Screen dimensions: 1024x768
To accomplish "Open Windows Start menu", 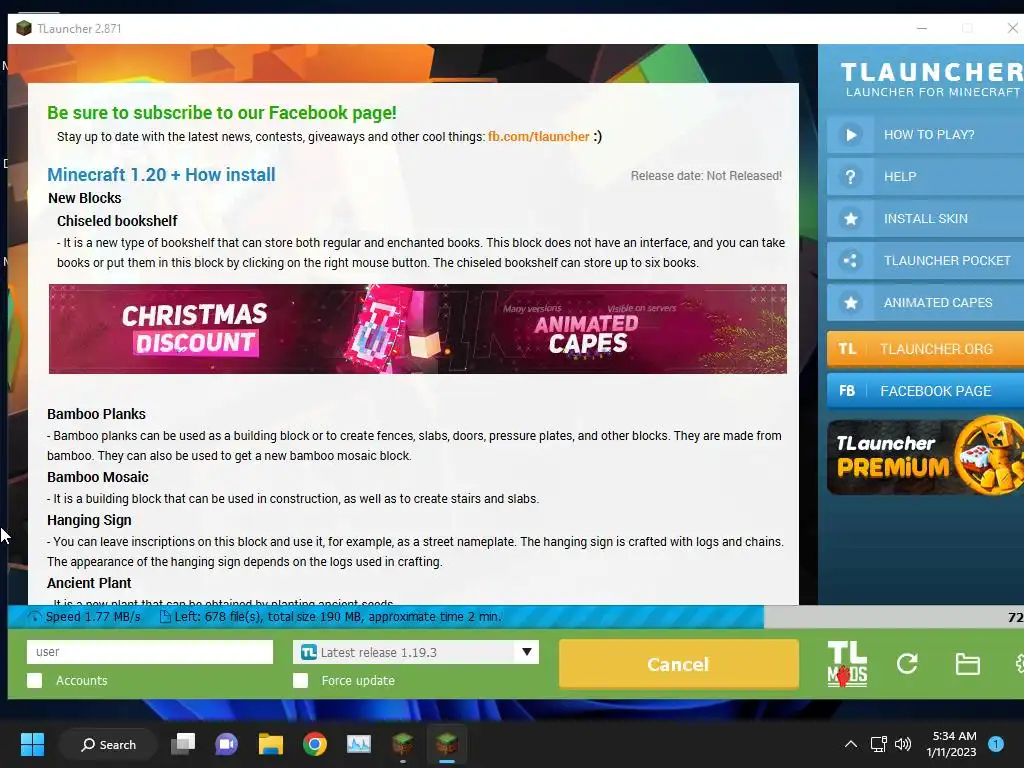I will pos(32,744).
